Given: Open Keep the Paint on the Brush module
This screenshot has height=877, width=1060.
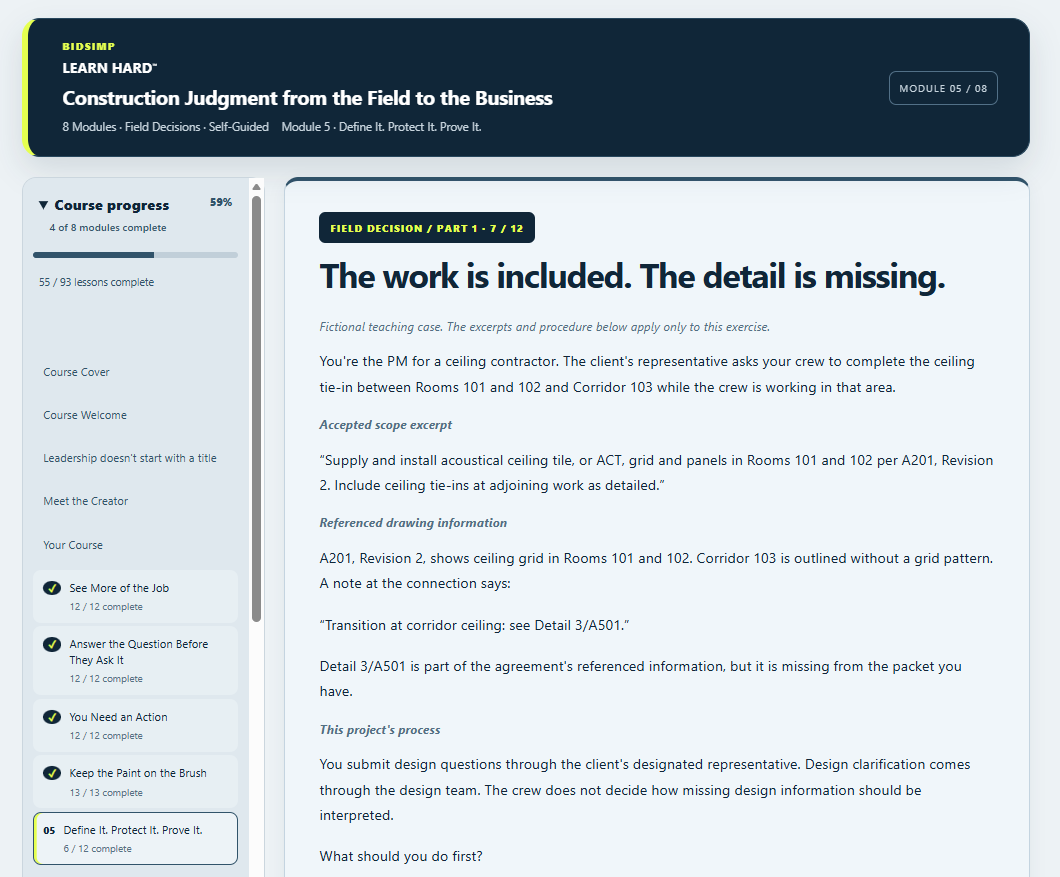Looking at the screenshot, I should 135,782.
